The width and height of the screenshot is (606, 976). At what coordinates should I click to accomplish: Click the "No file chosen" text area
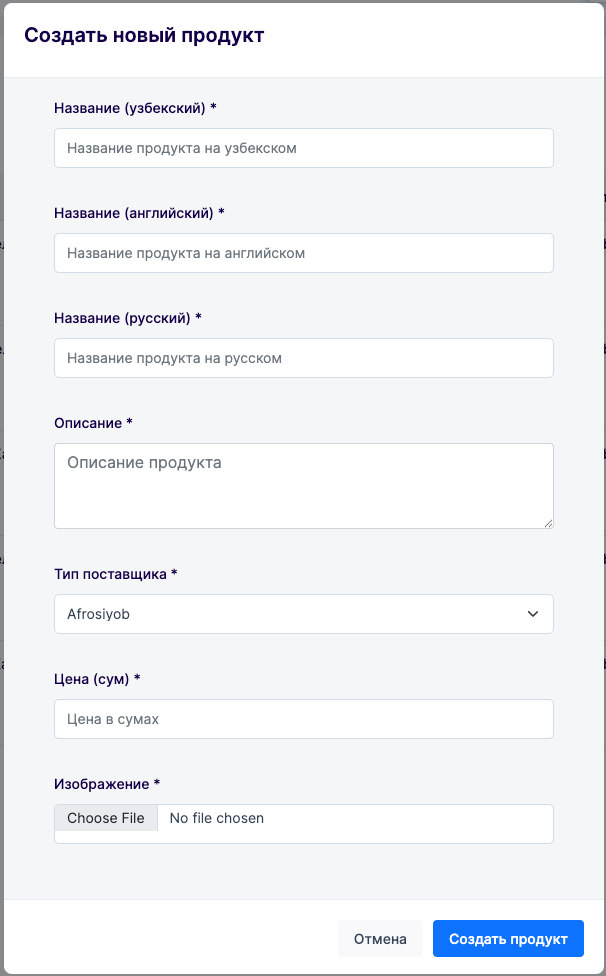coord(217,818)
